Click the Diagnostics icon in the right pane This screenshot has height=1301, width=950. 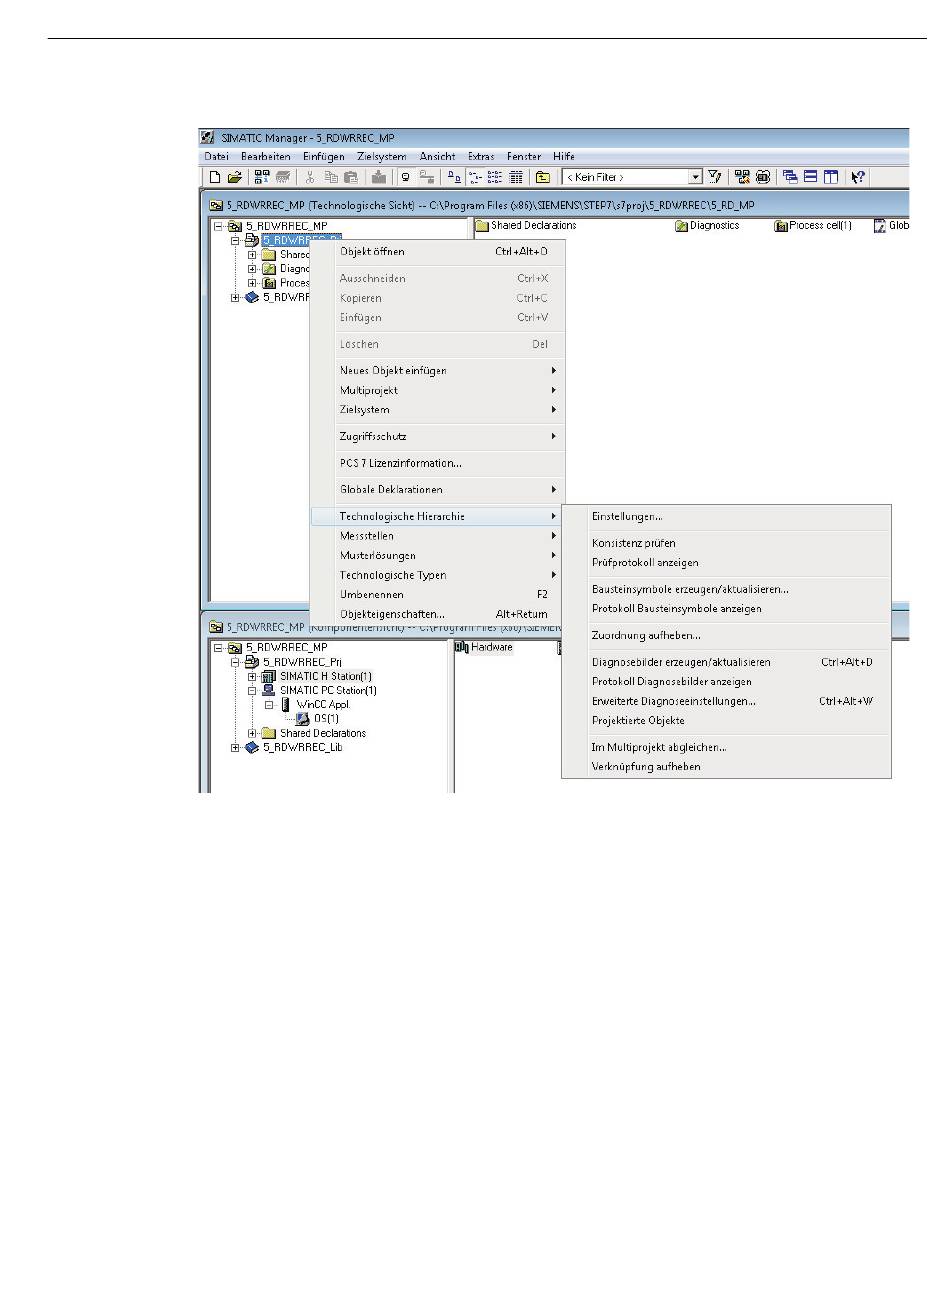[682, 226]
